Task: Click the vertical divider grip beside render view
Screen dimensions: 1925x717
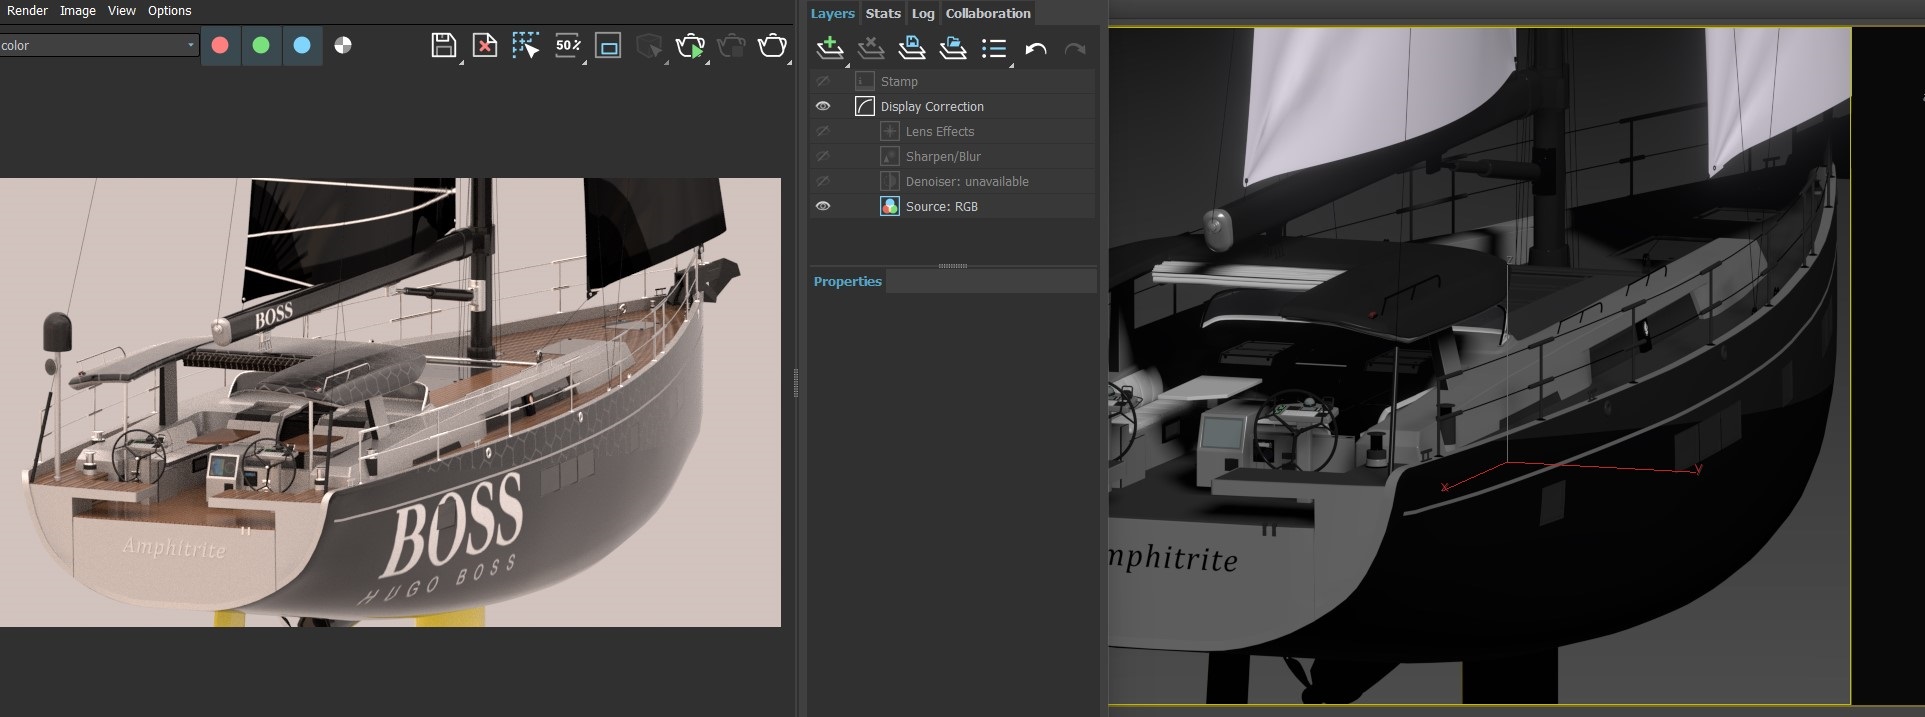Action: click(796, 383)
